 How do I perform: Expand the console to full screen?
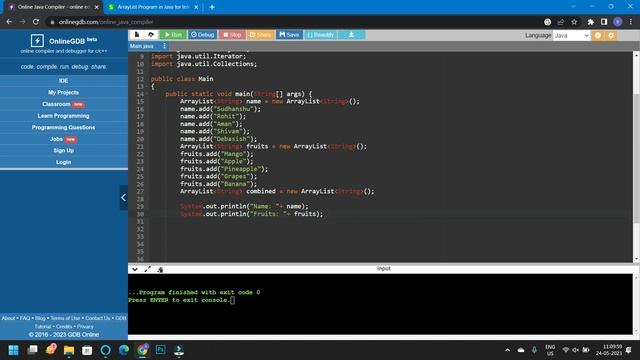[147, 269]
